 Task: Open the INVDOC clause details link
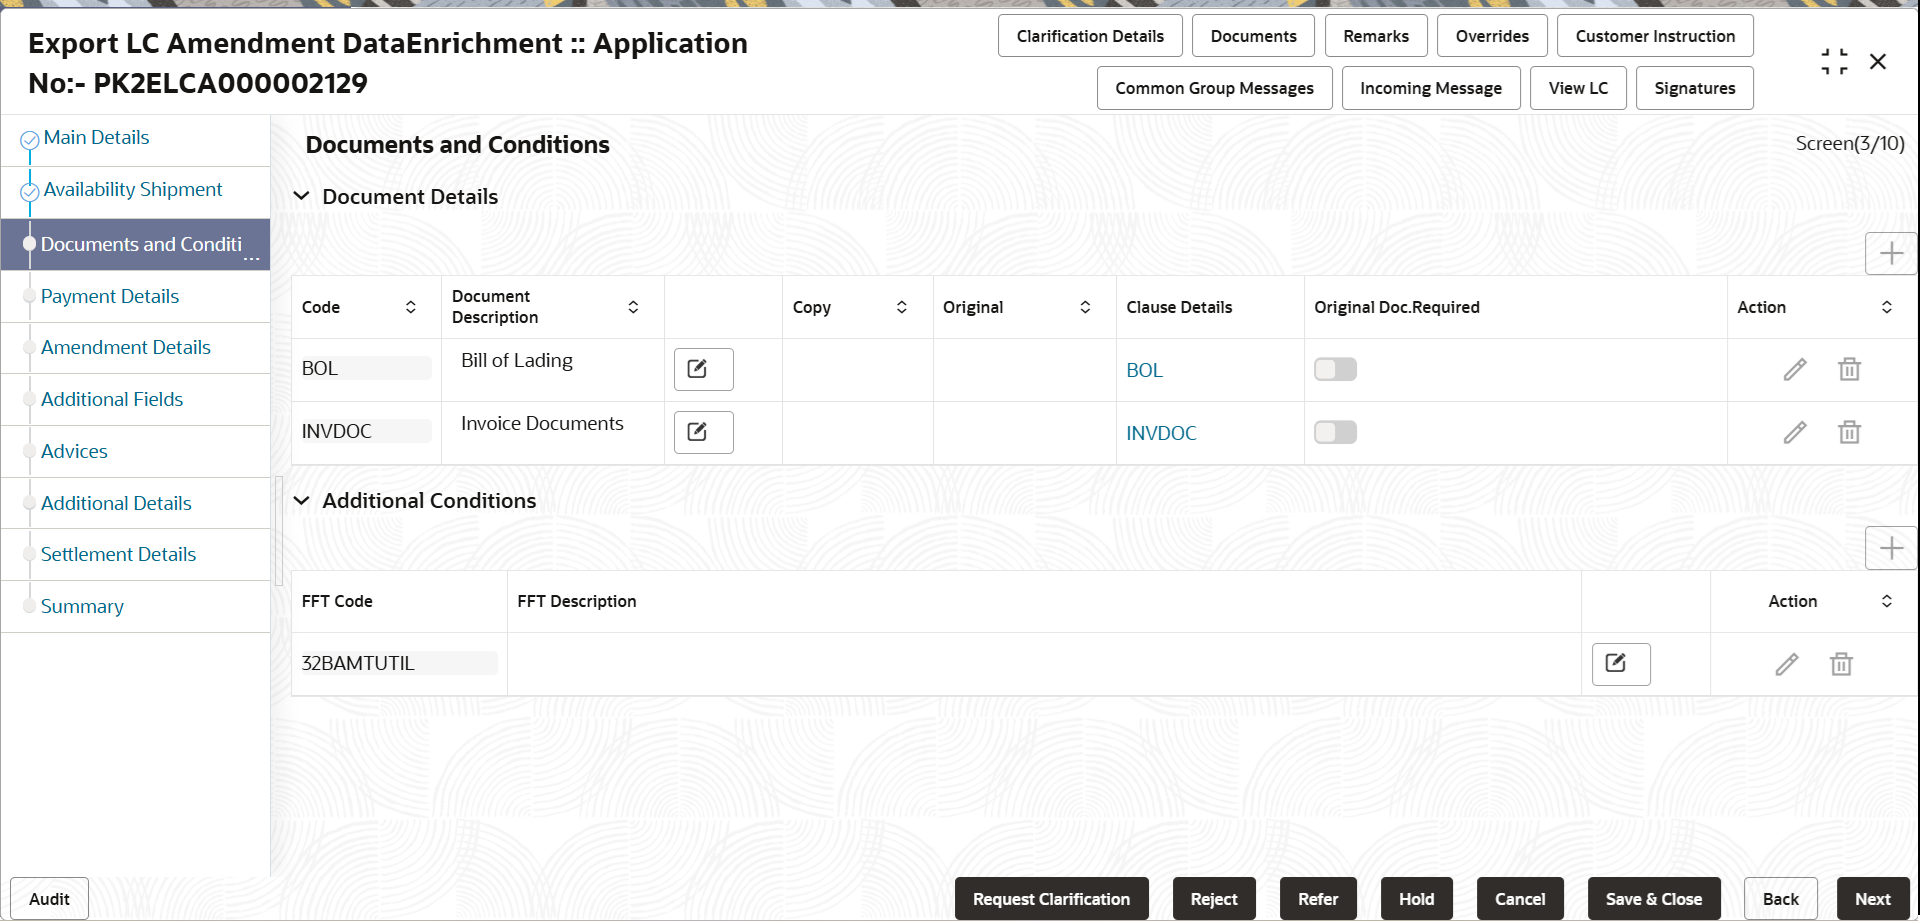pyautogui.click(x=1161, y=433)
